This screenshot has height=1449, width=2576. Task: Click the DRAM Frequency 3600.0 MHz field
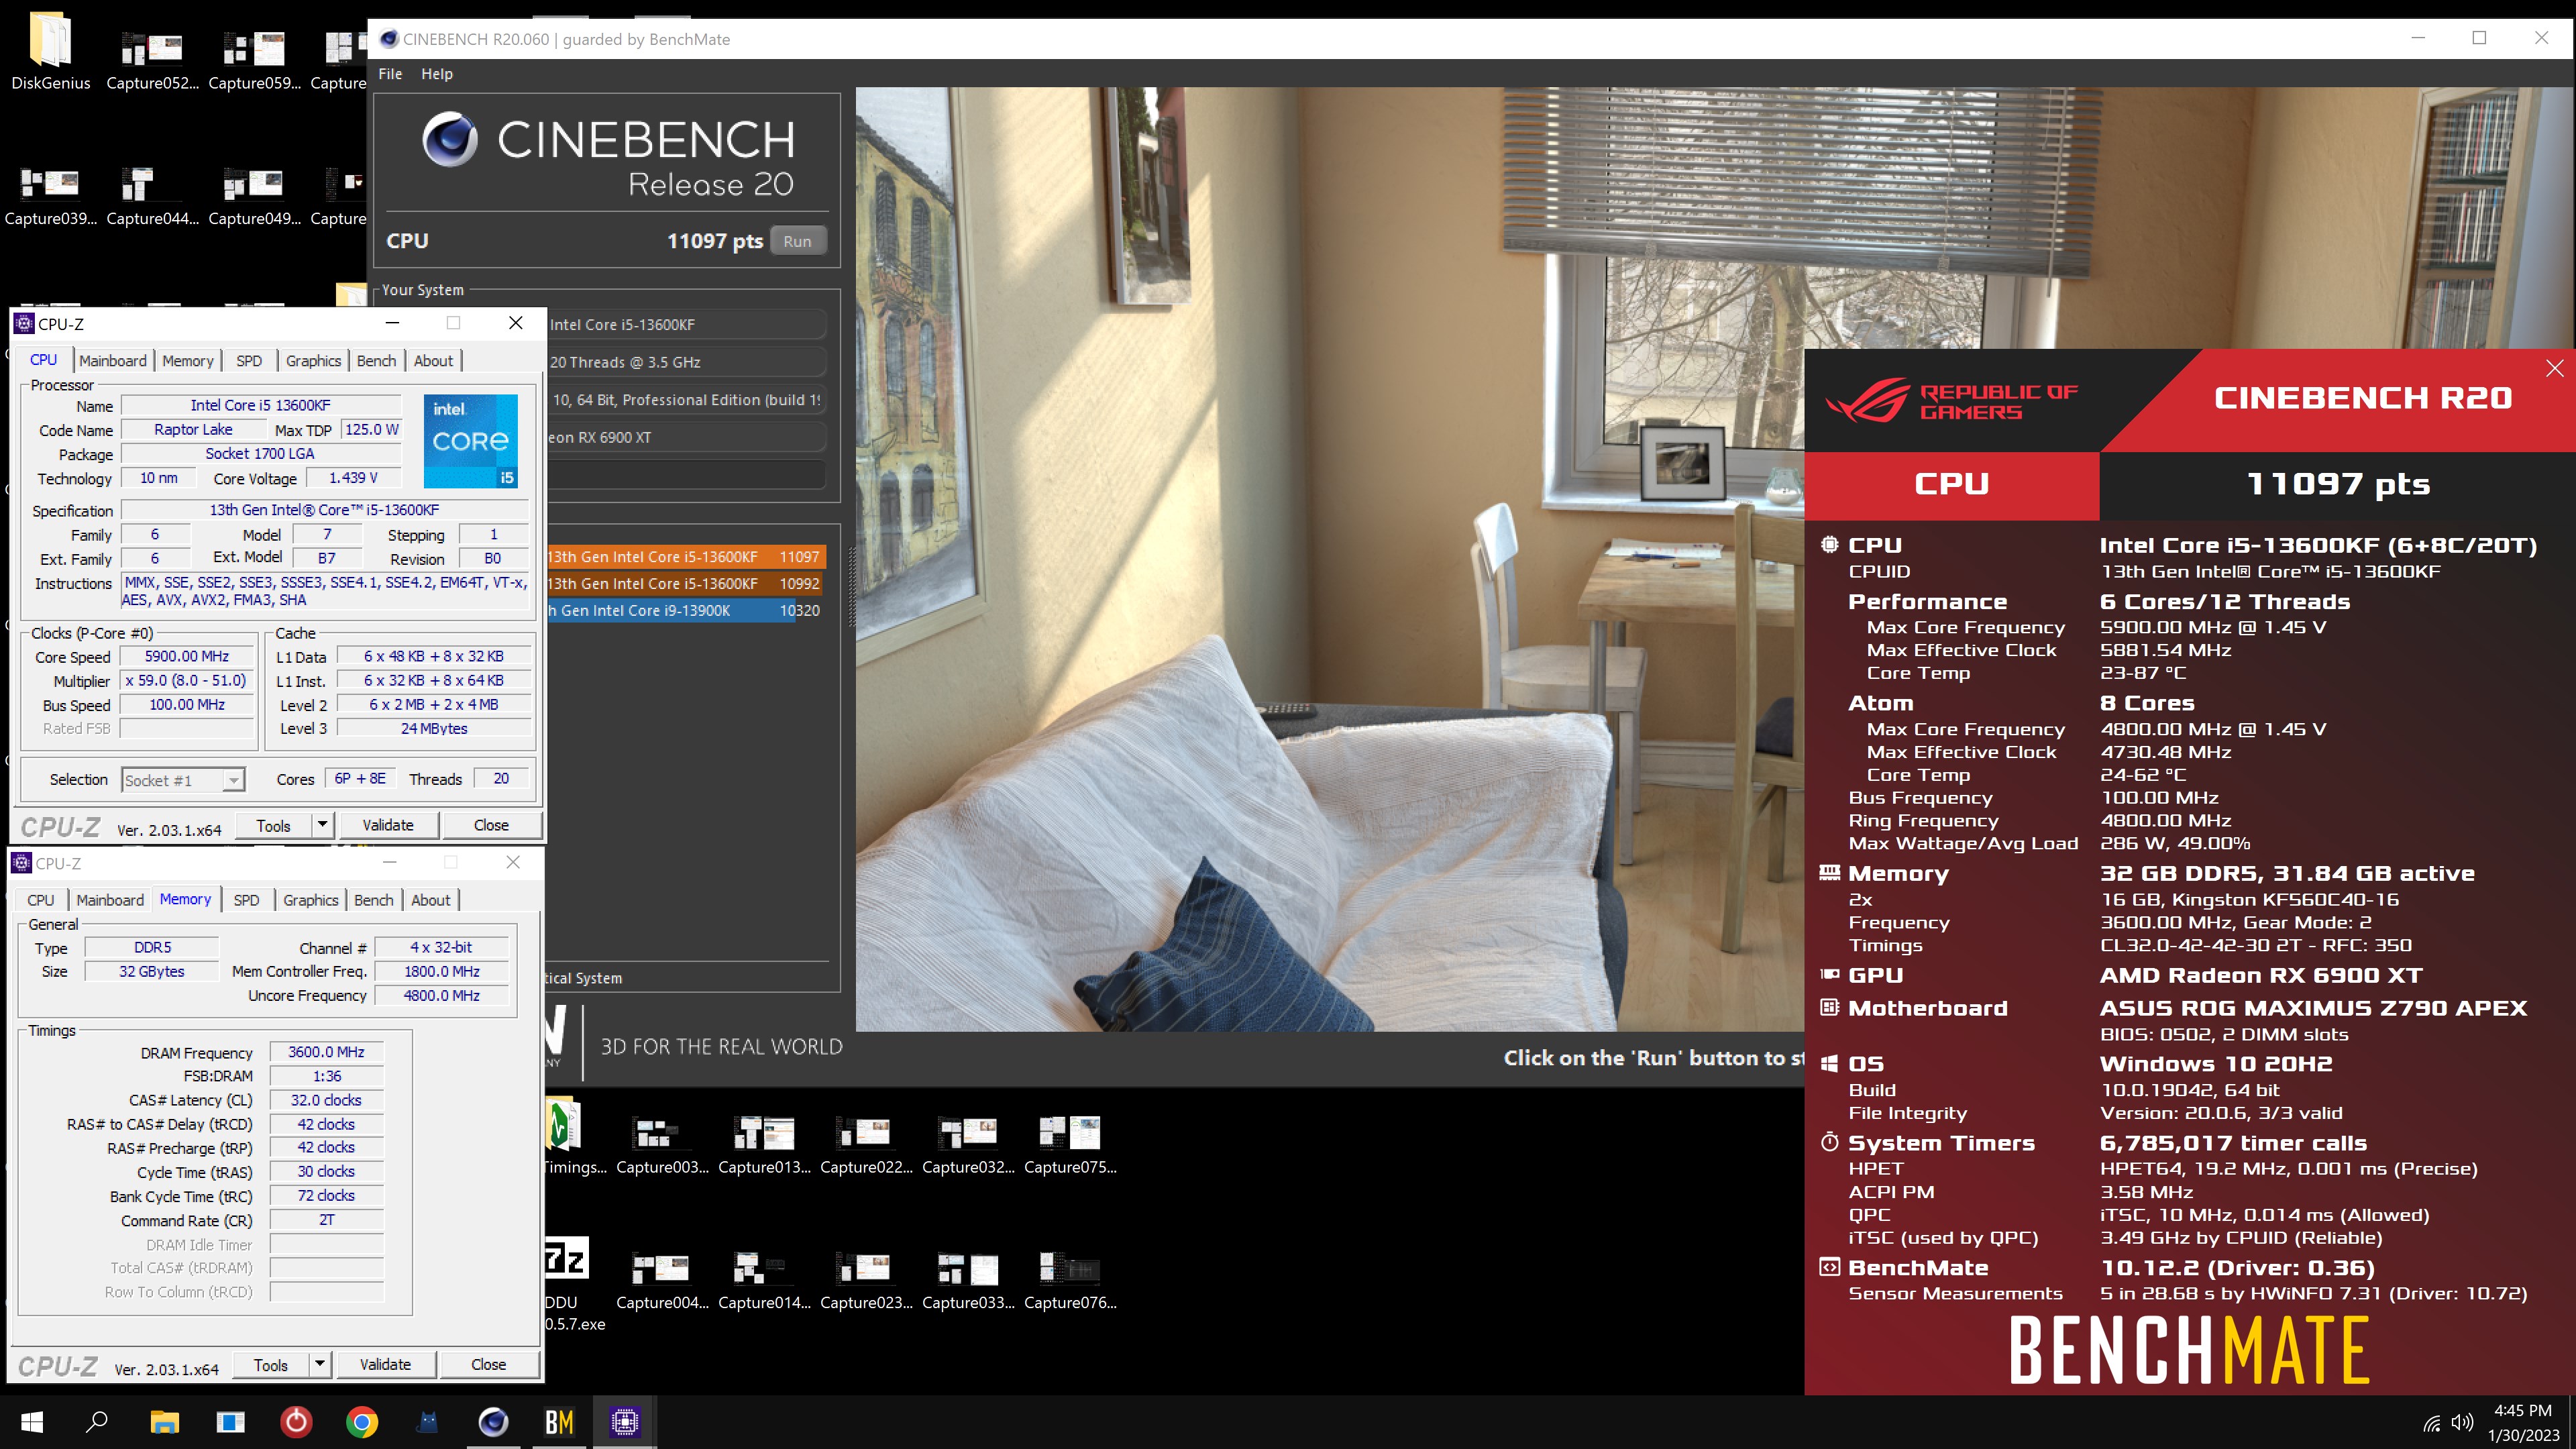pos(326,1052)
